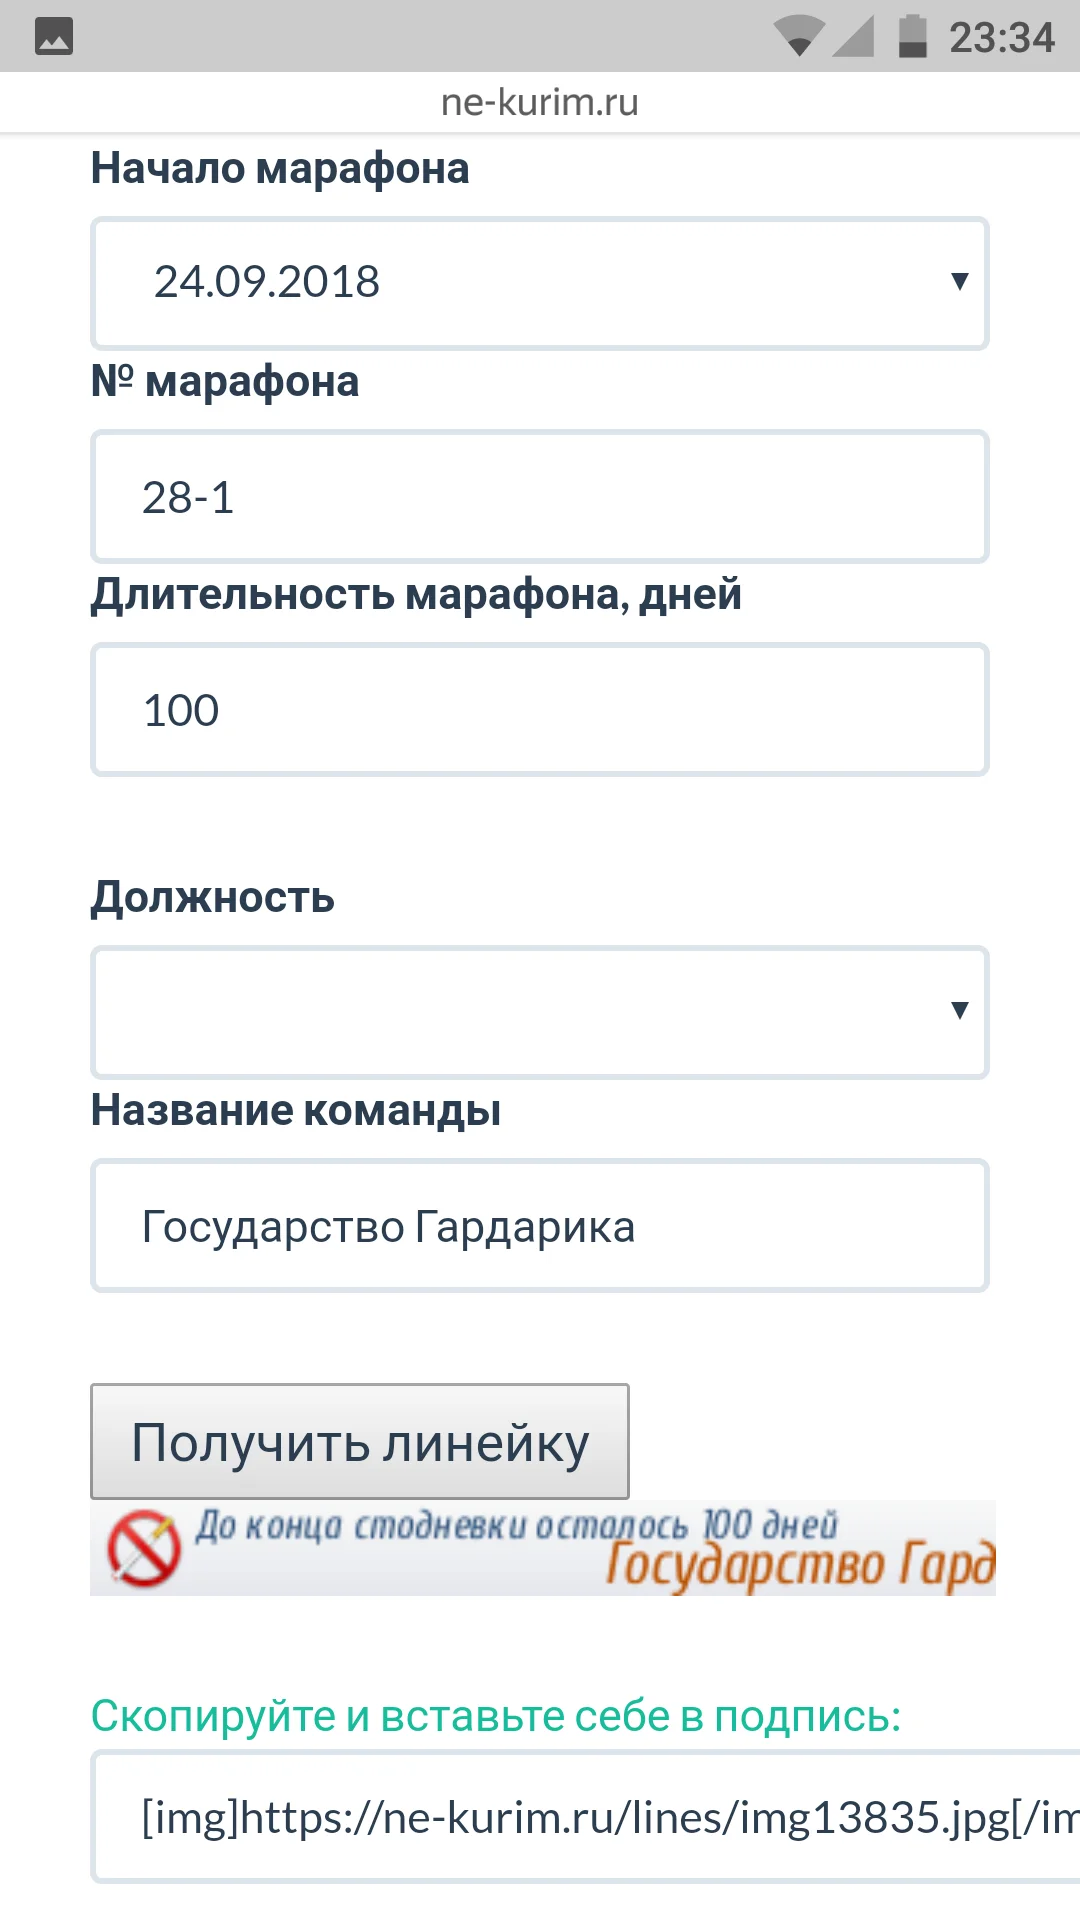Click the marathon duration field showing 100

click(x=540, y=709)
